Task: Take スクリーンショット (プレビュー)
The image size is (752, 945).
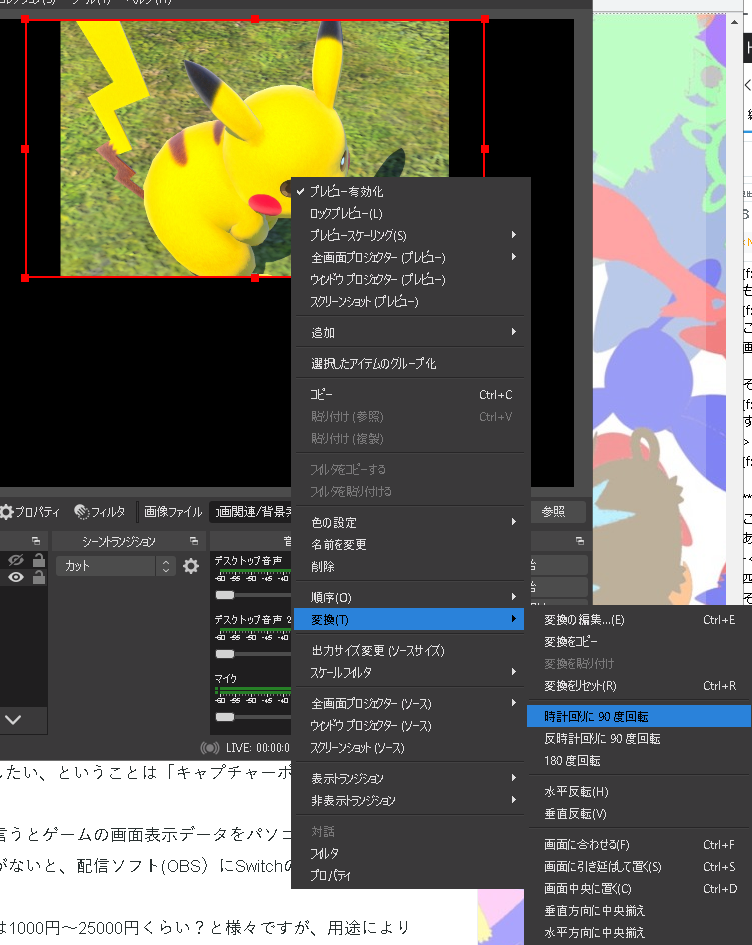Action: (409, 301)
